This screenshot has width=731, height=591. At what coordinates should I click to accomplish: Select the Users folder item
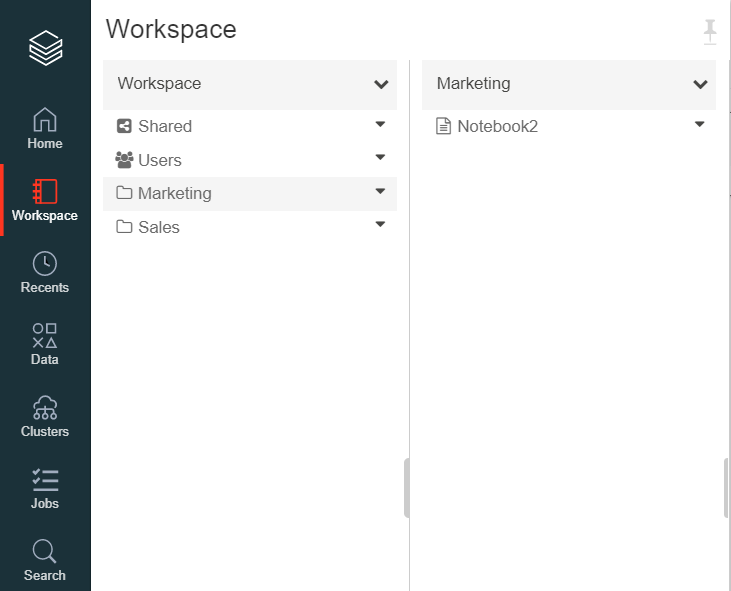click(x=159, y=160)
